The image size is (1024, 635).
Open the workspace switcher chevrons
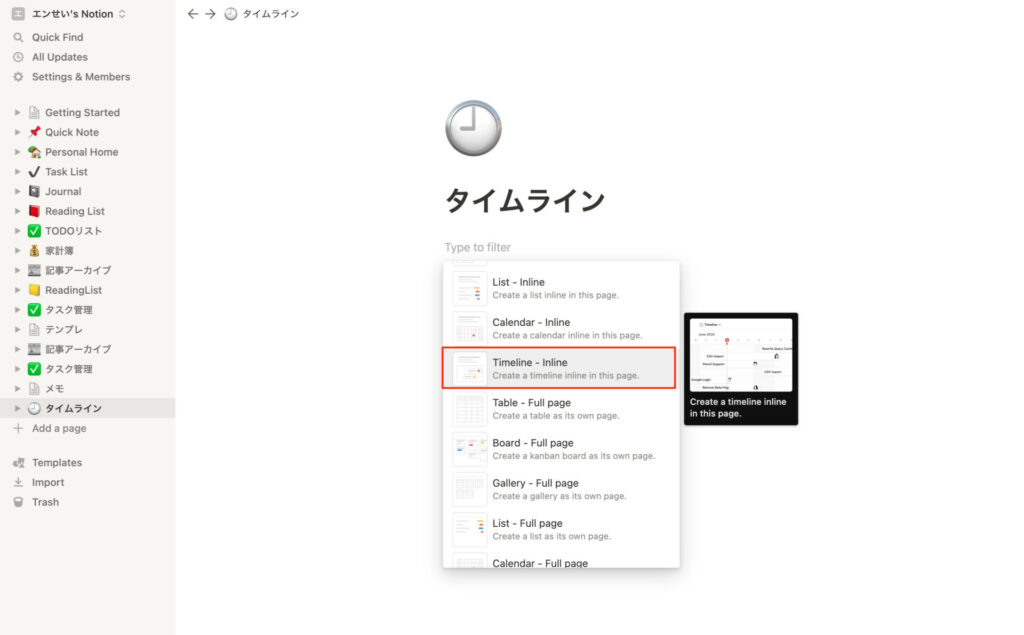pos(122,14)
